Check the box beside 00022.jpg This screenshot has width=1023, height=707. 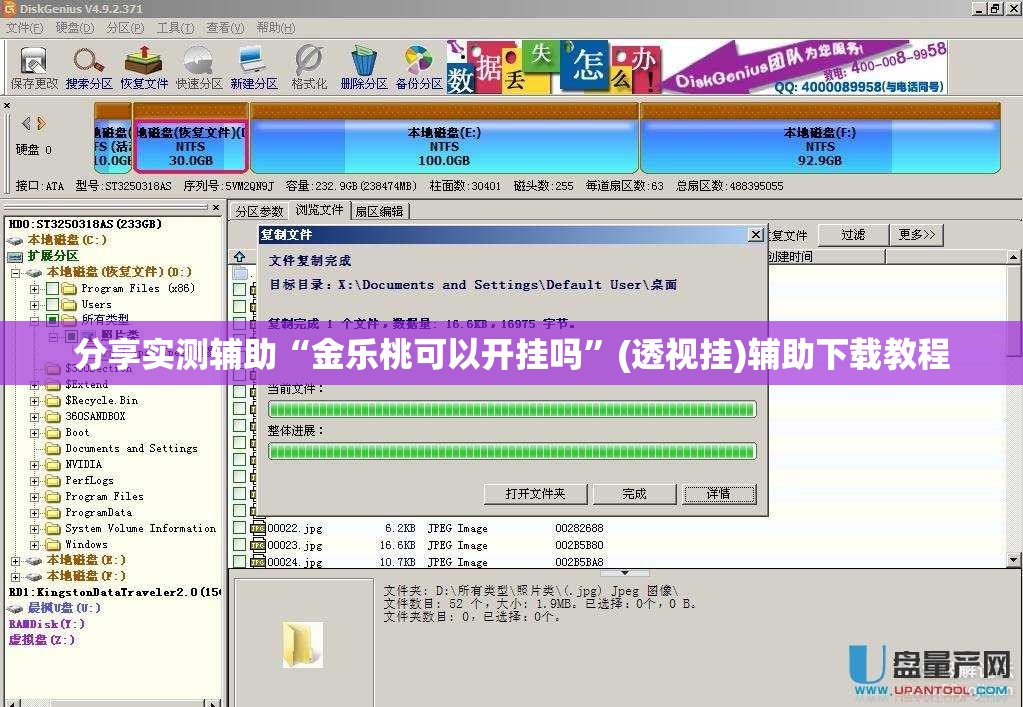click(239, 528)
